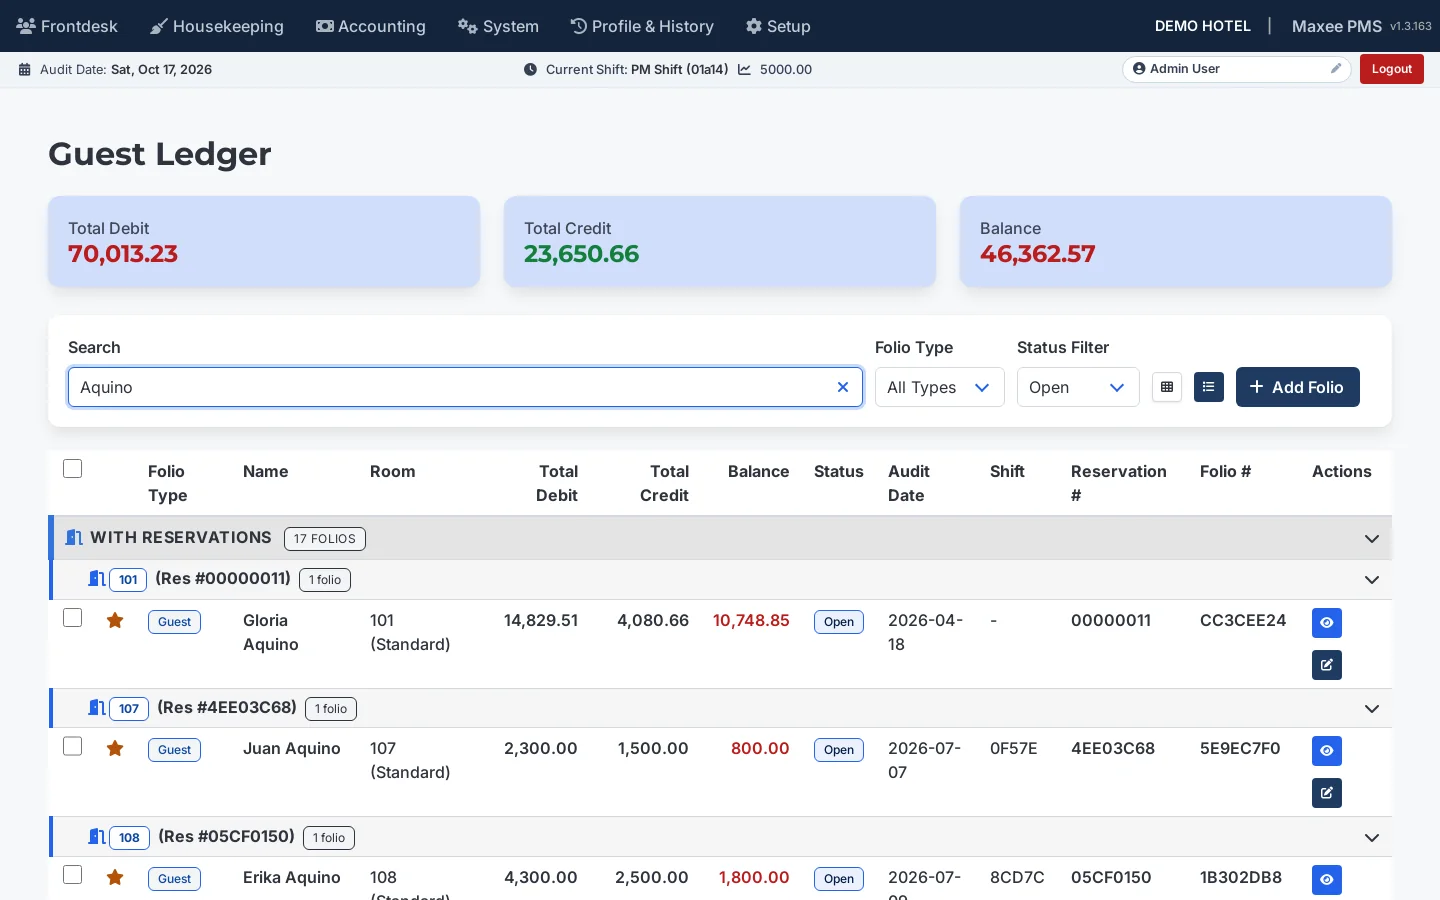Toggle the select-all header checkbox
Viewport: 1440px width, 900px height.
tap(72, 469)
